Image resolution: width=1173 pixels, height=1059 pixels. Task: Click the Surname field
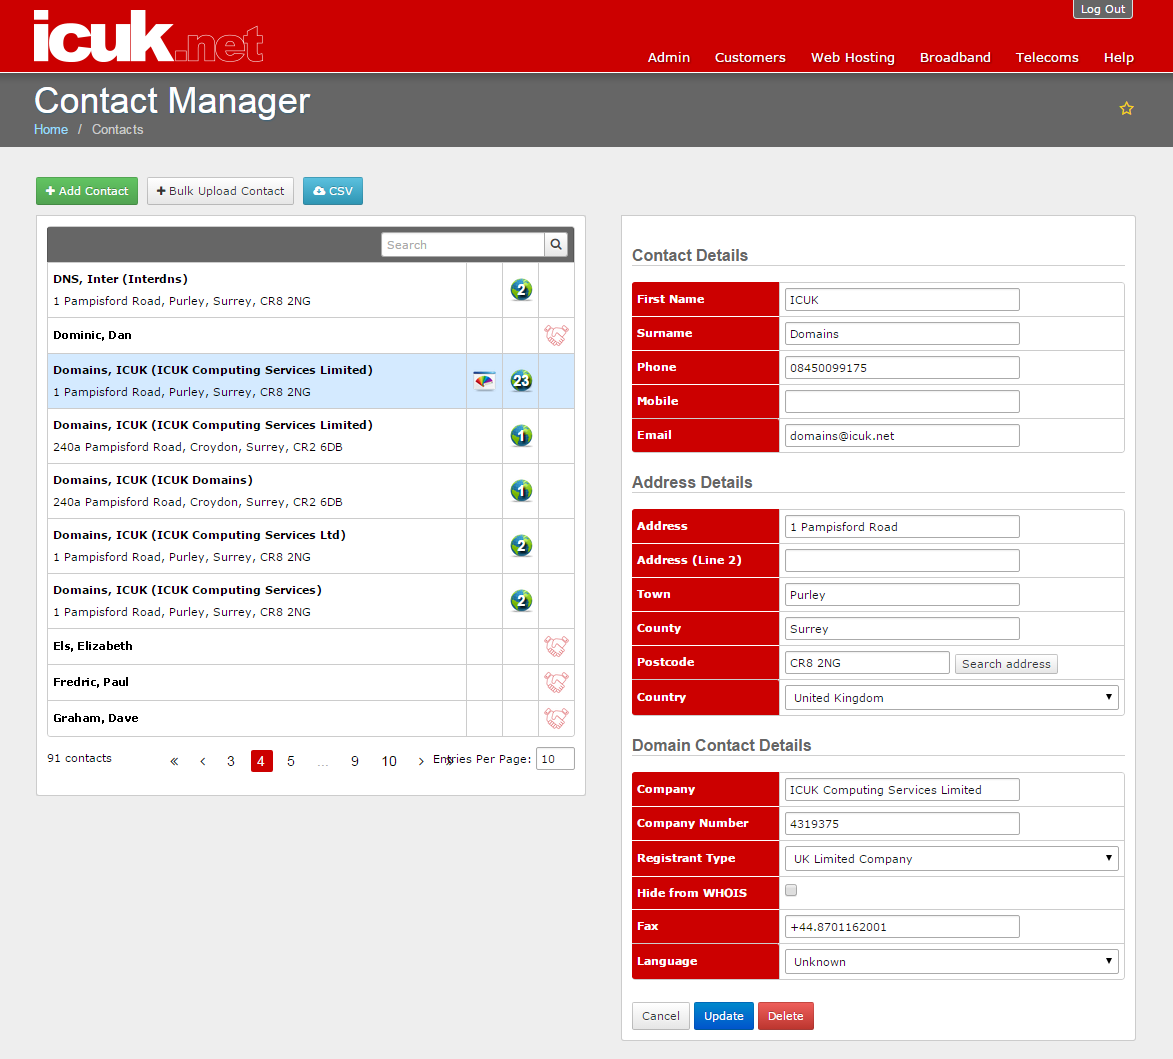(x=902, y=334)
